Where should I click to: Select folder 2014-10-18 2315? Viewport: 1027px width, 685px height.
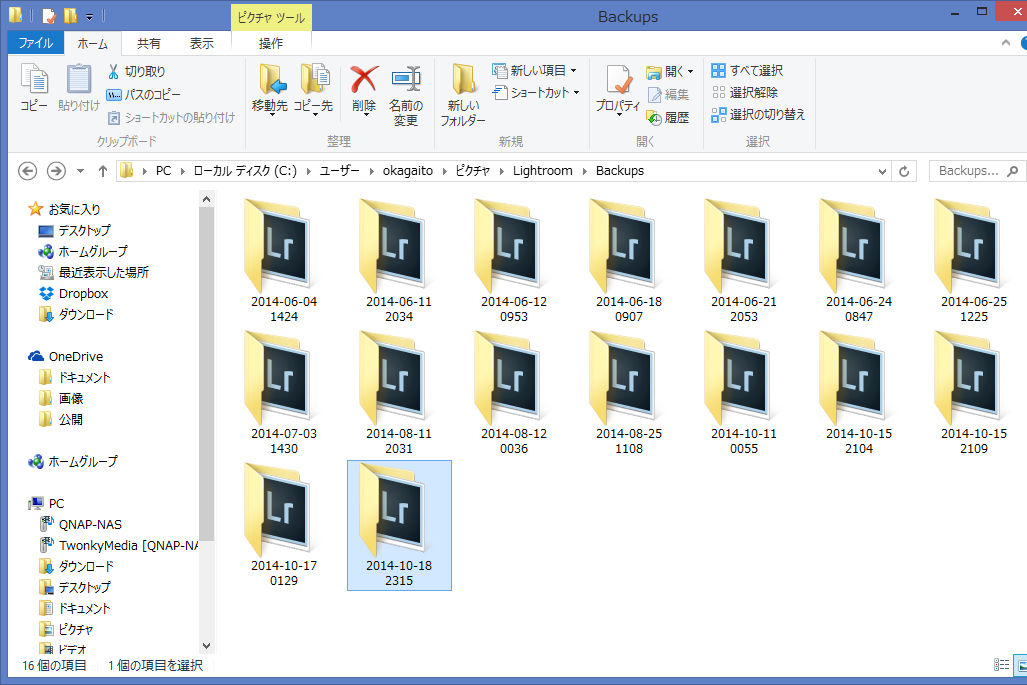399,525
